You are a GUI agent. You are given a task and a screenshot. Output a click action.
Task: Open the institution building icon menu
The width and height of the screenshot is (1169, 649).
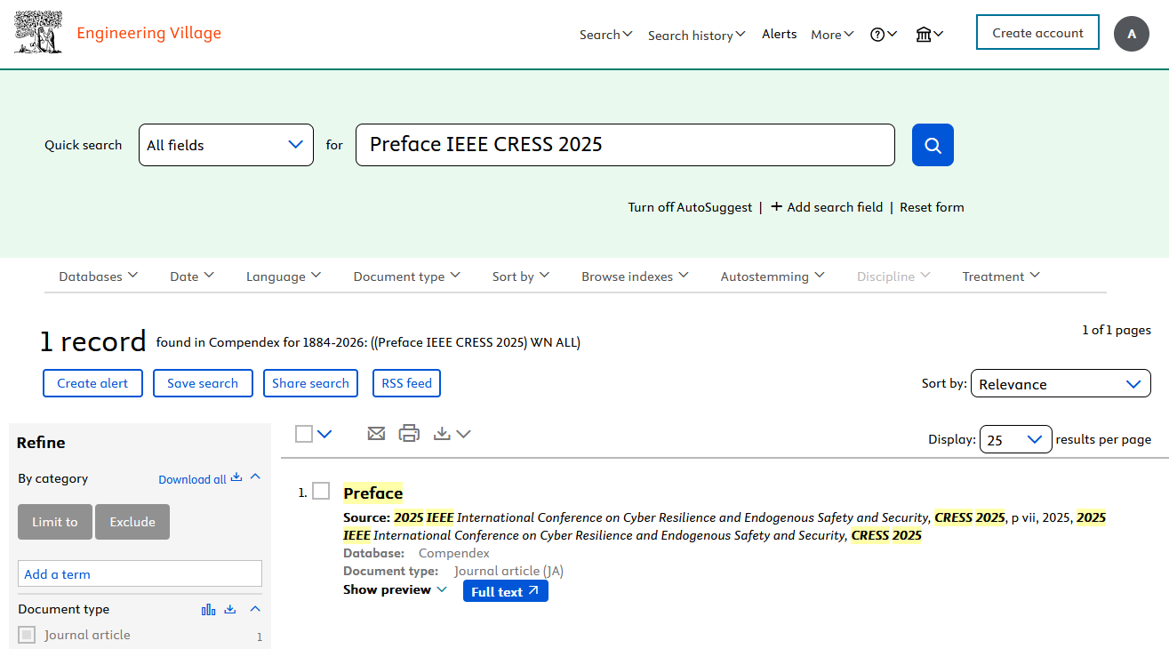click(929, 34)
